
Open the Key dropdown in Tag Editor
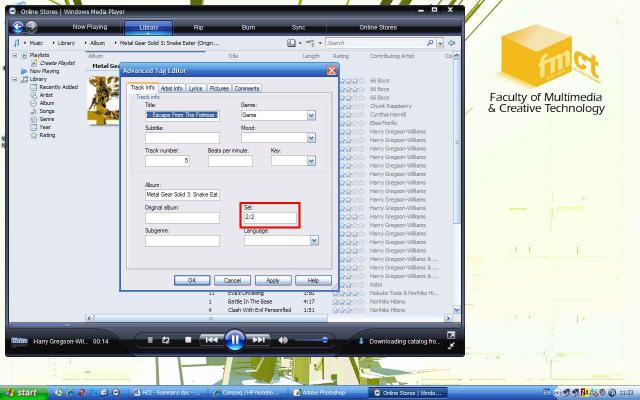point(311,161)
